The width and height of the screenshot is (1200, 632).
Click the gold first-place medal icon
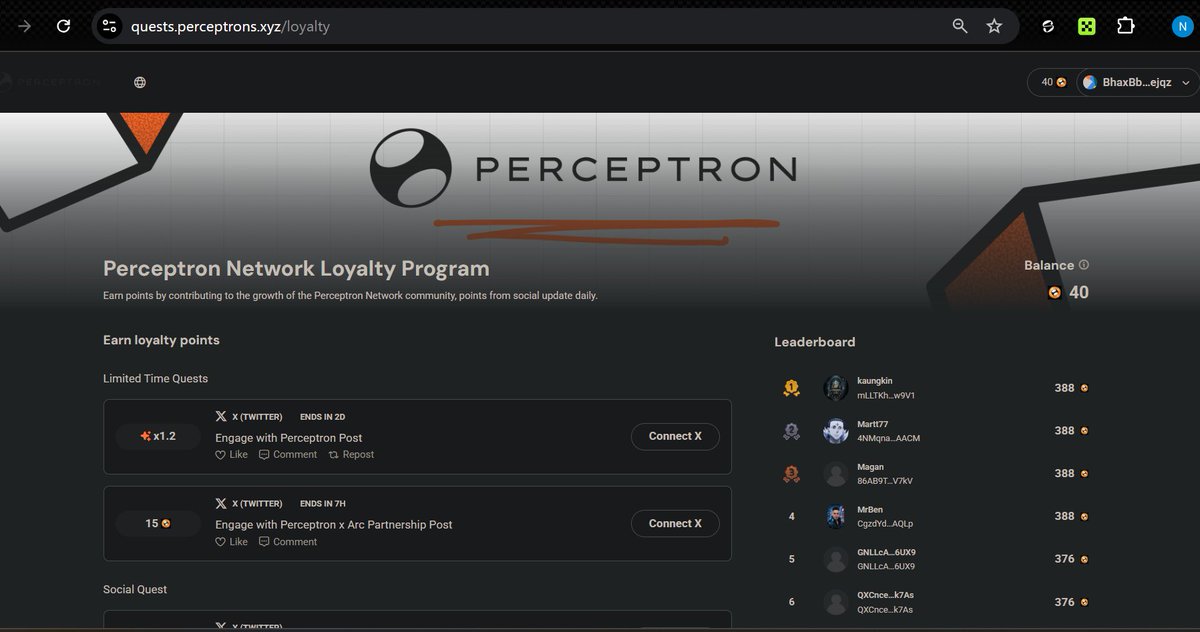coord(792,388)
